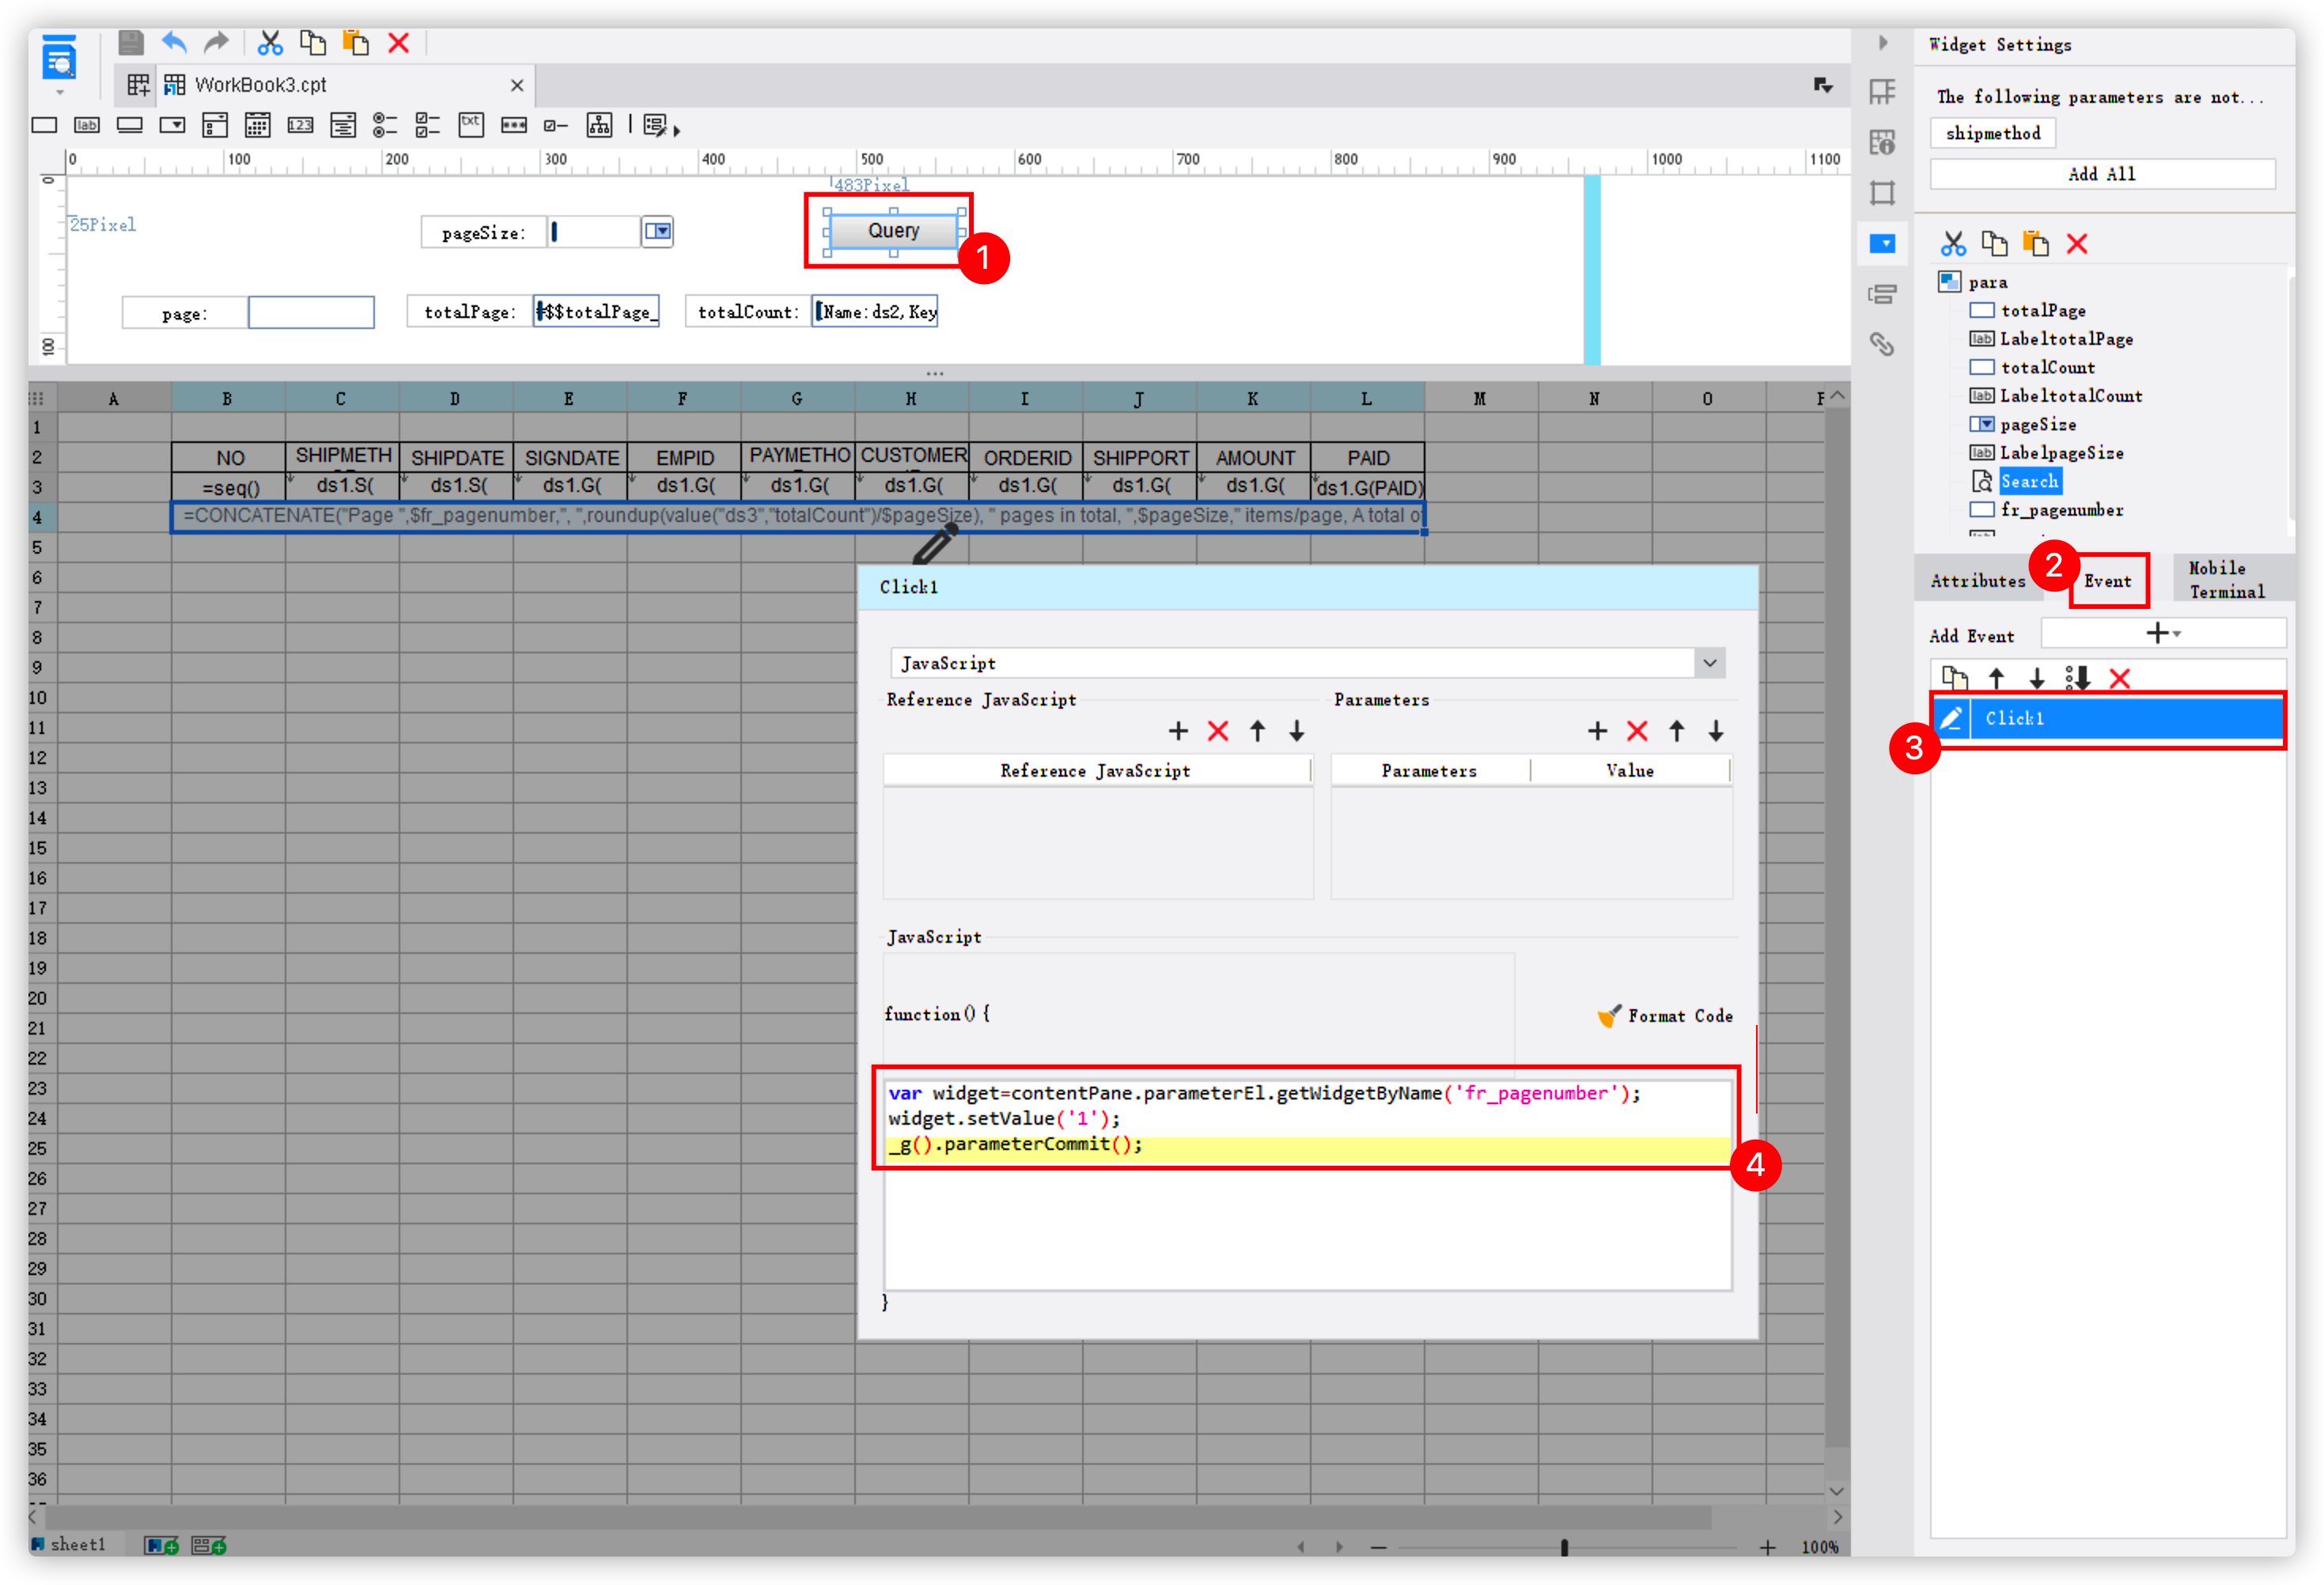Select the Number widget tool
This screenshot has height=1585, width=2324.
tap(300, 125)
